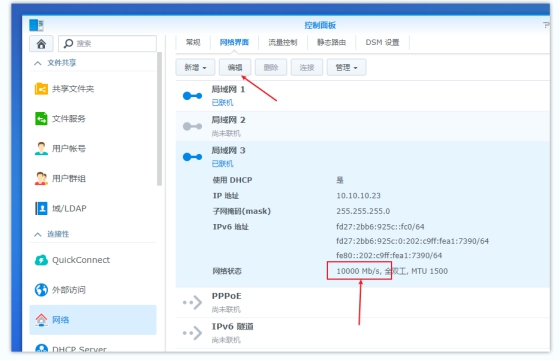Click the IPv6 隧道 title text
Viewport: 560px width, 361px height.
(x=232, y=327)
